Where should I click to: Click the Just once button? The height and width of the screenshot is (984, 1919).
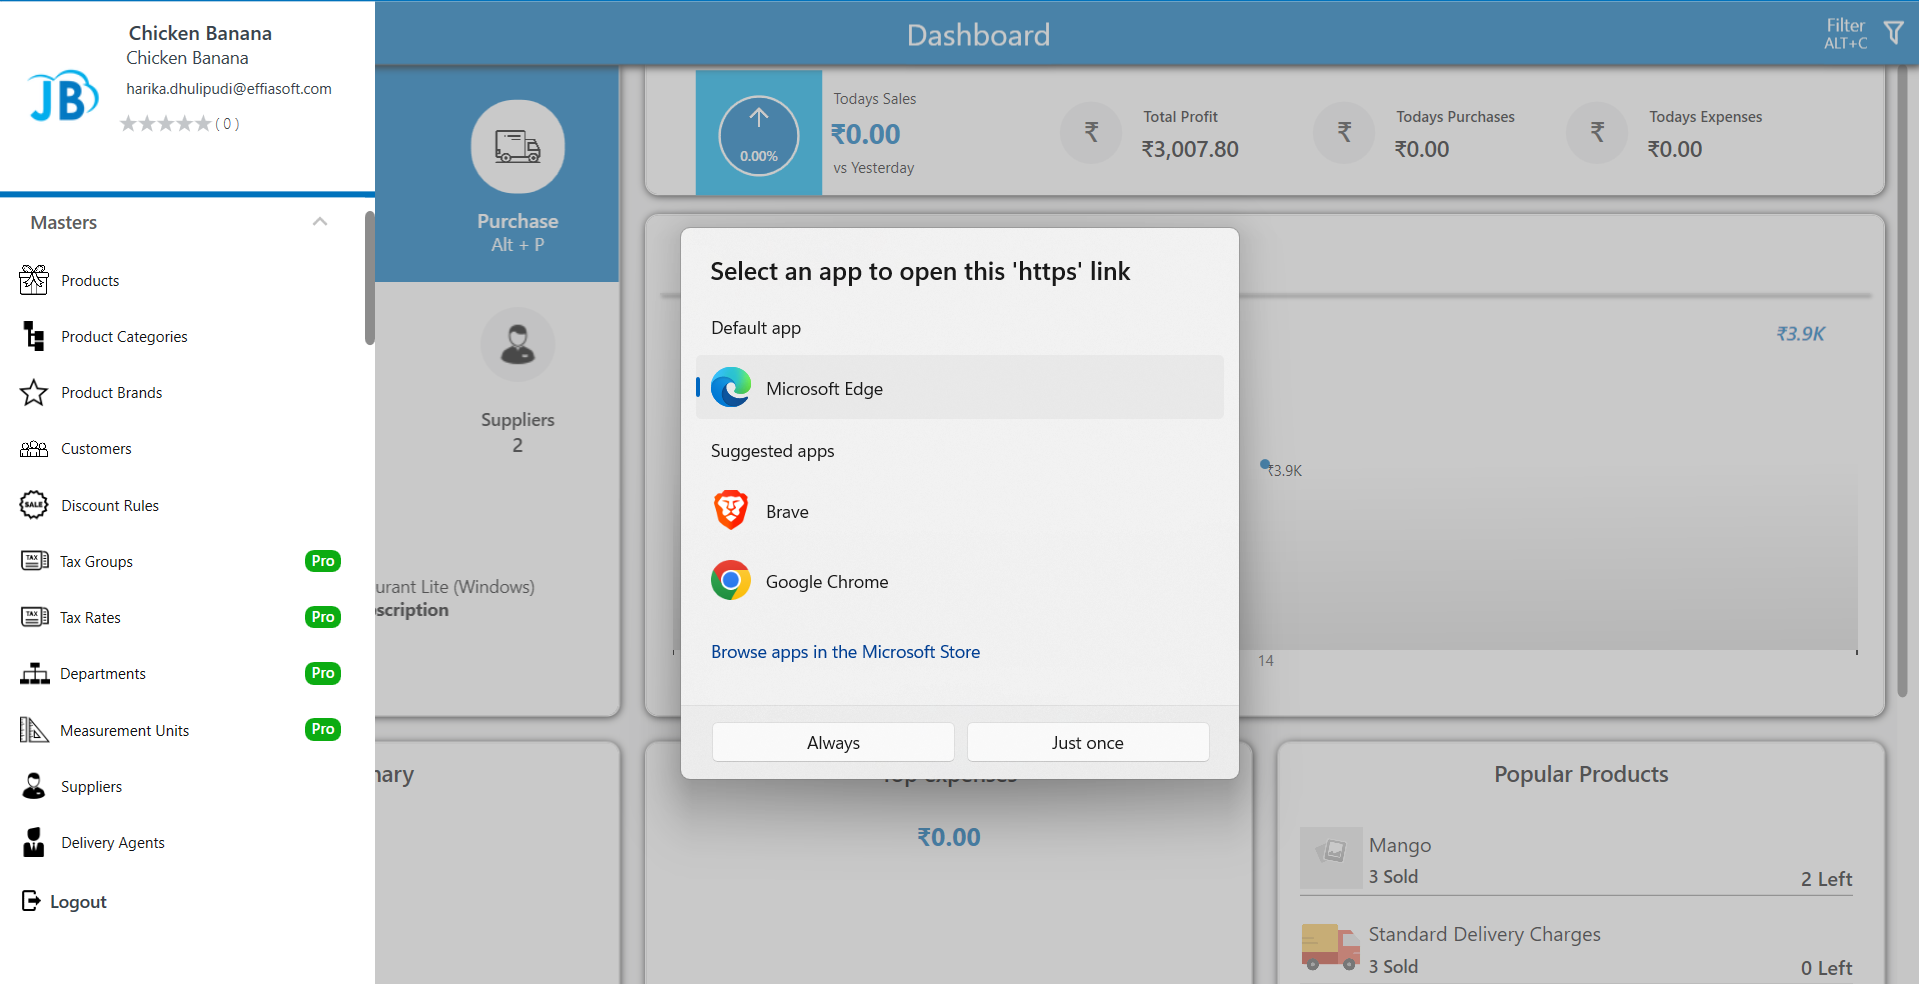tap(1087, 743)
